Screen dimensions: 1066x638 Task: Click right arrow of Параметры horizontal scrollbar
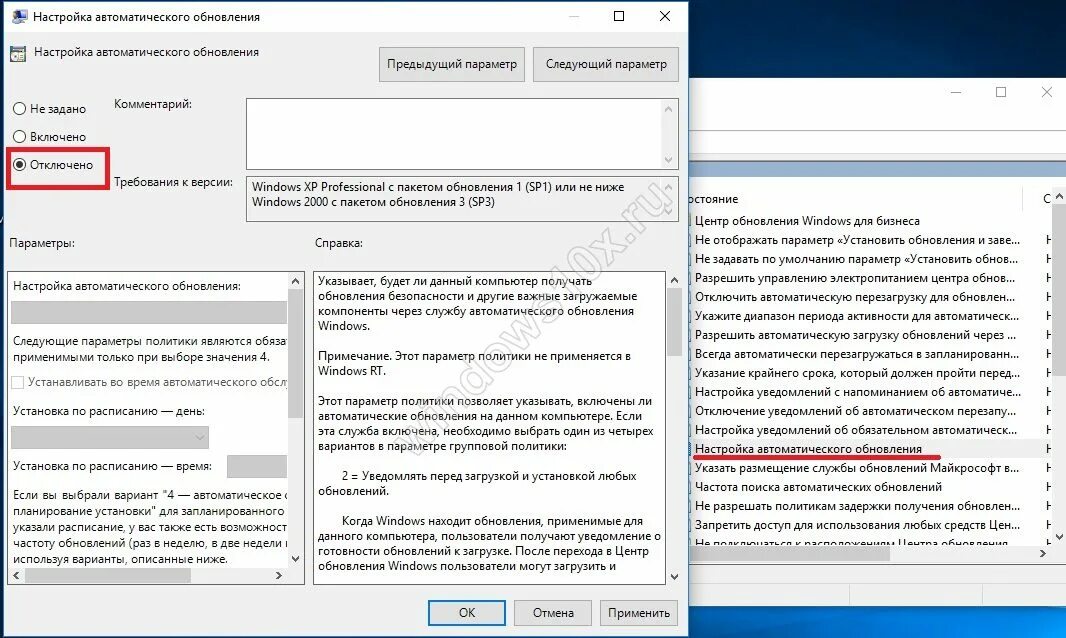tap(279, 575)
